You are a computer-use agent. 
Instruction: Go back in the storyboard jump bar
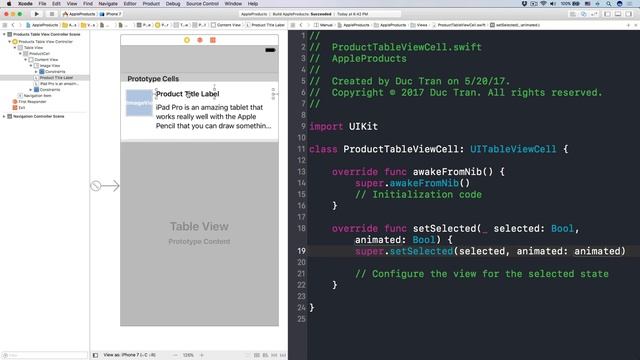click(x=13, y=25)
